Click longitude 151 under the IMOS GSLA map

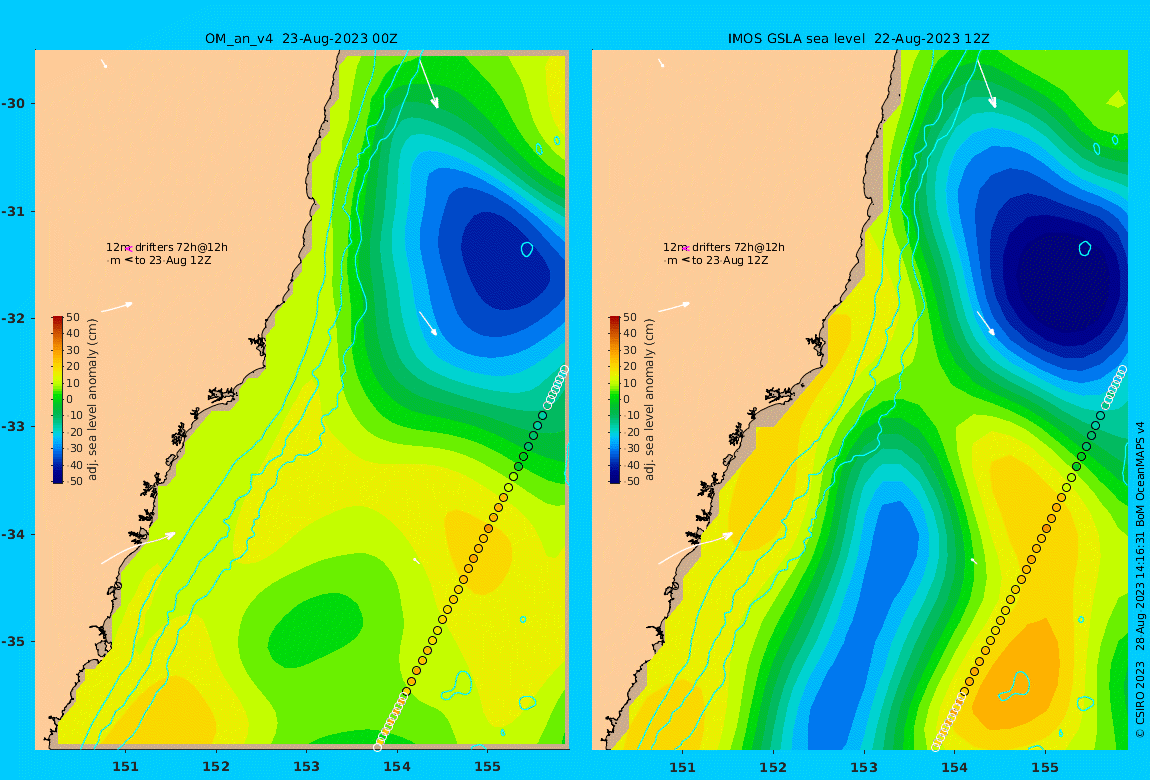pyautogui.click(x=683, y=767)
